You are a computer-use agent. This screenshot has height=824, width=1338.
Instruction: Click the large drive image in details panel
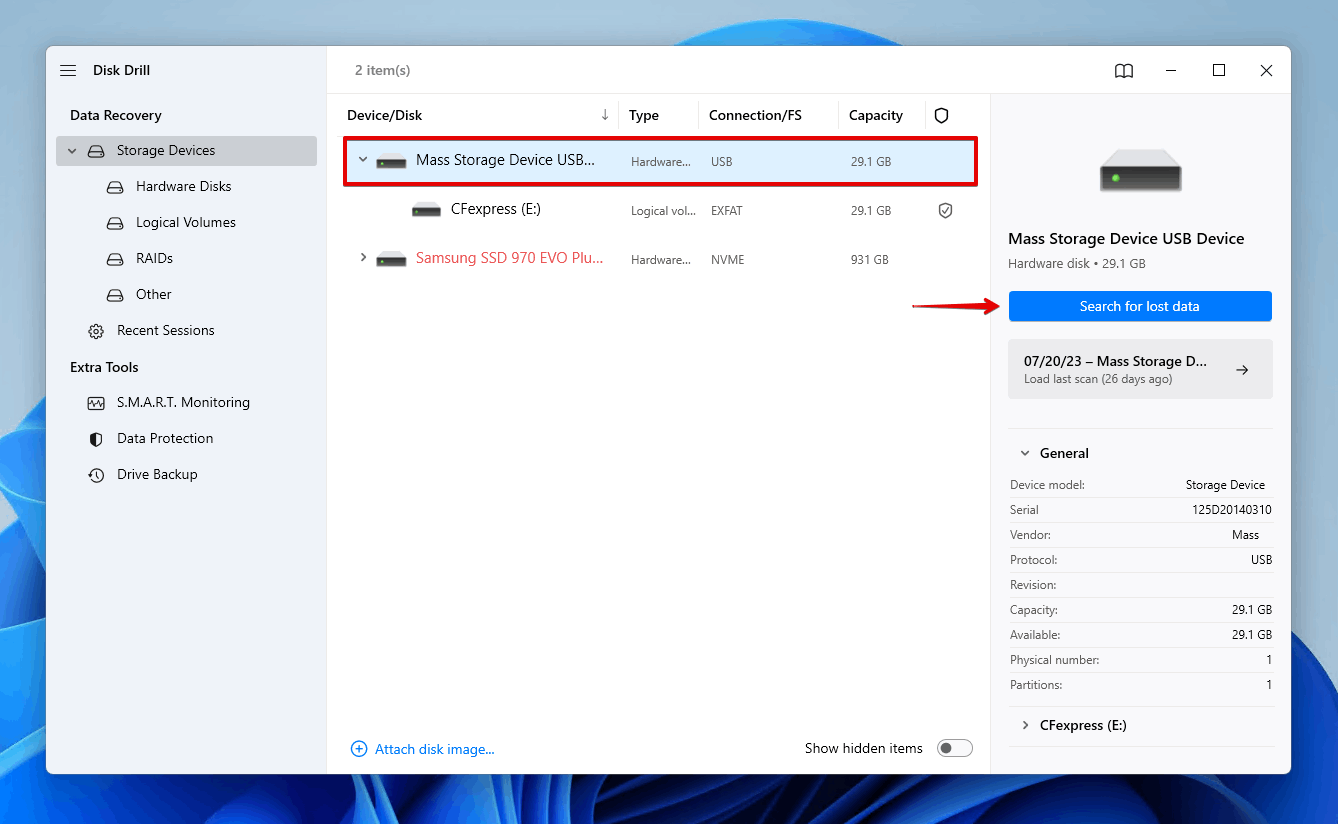[1140, 170]
